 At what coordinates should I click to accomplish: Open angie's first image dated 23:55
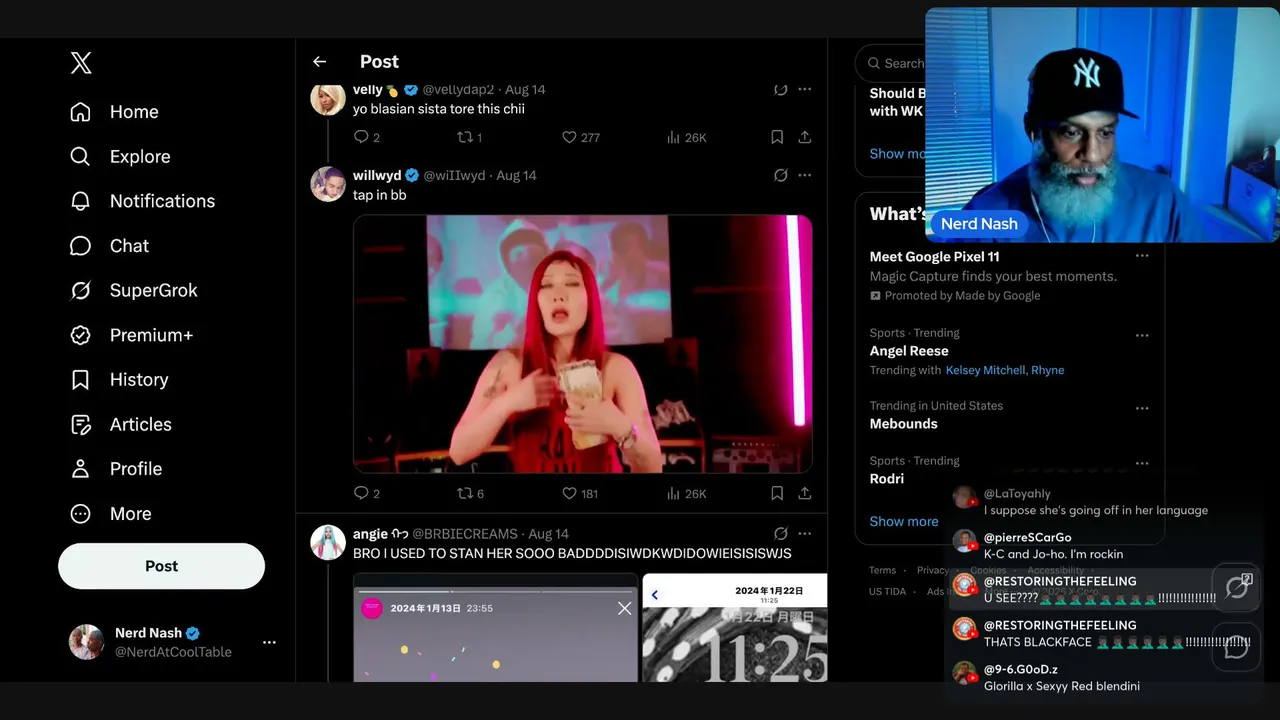[x=495, y=628]
